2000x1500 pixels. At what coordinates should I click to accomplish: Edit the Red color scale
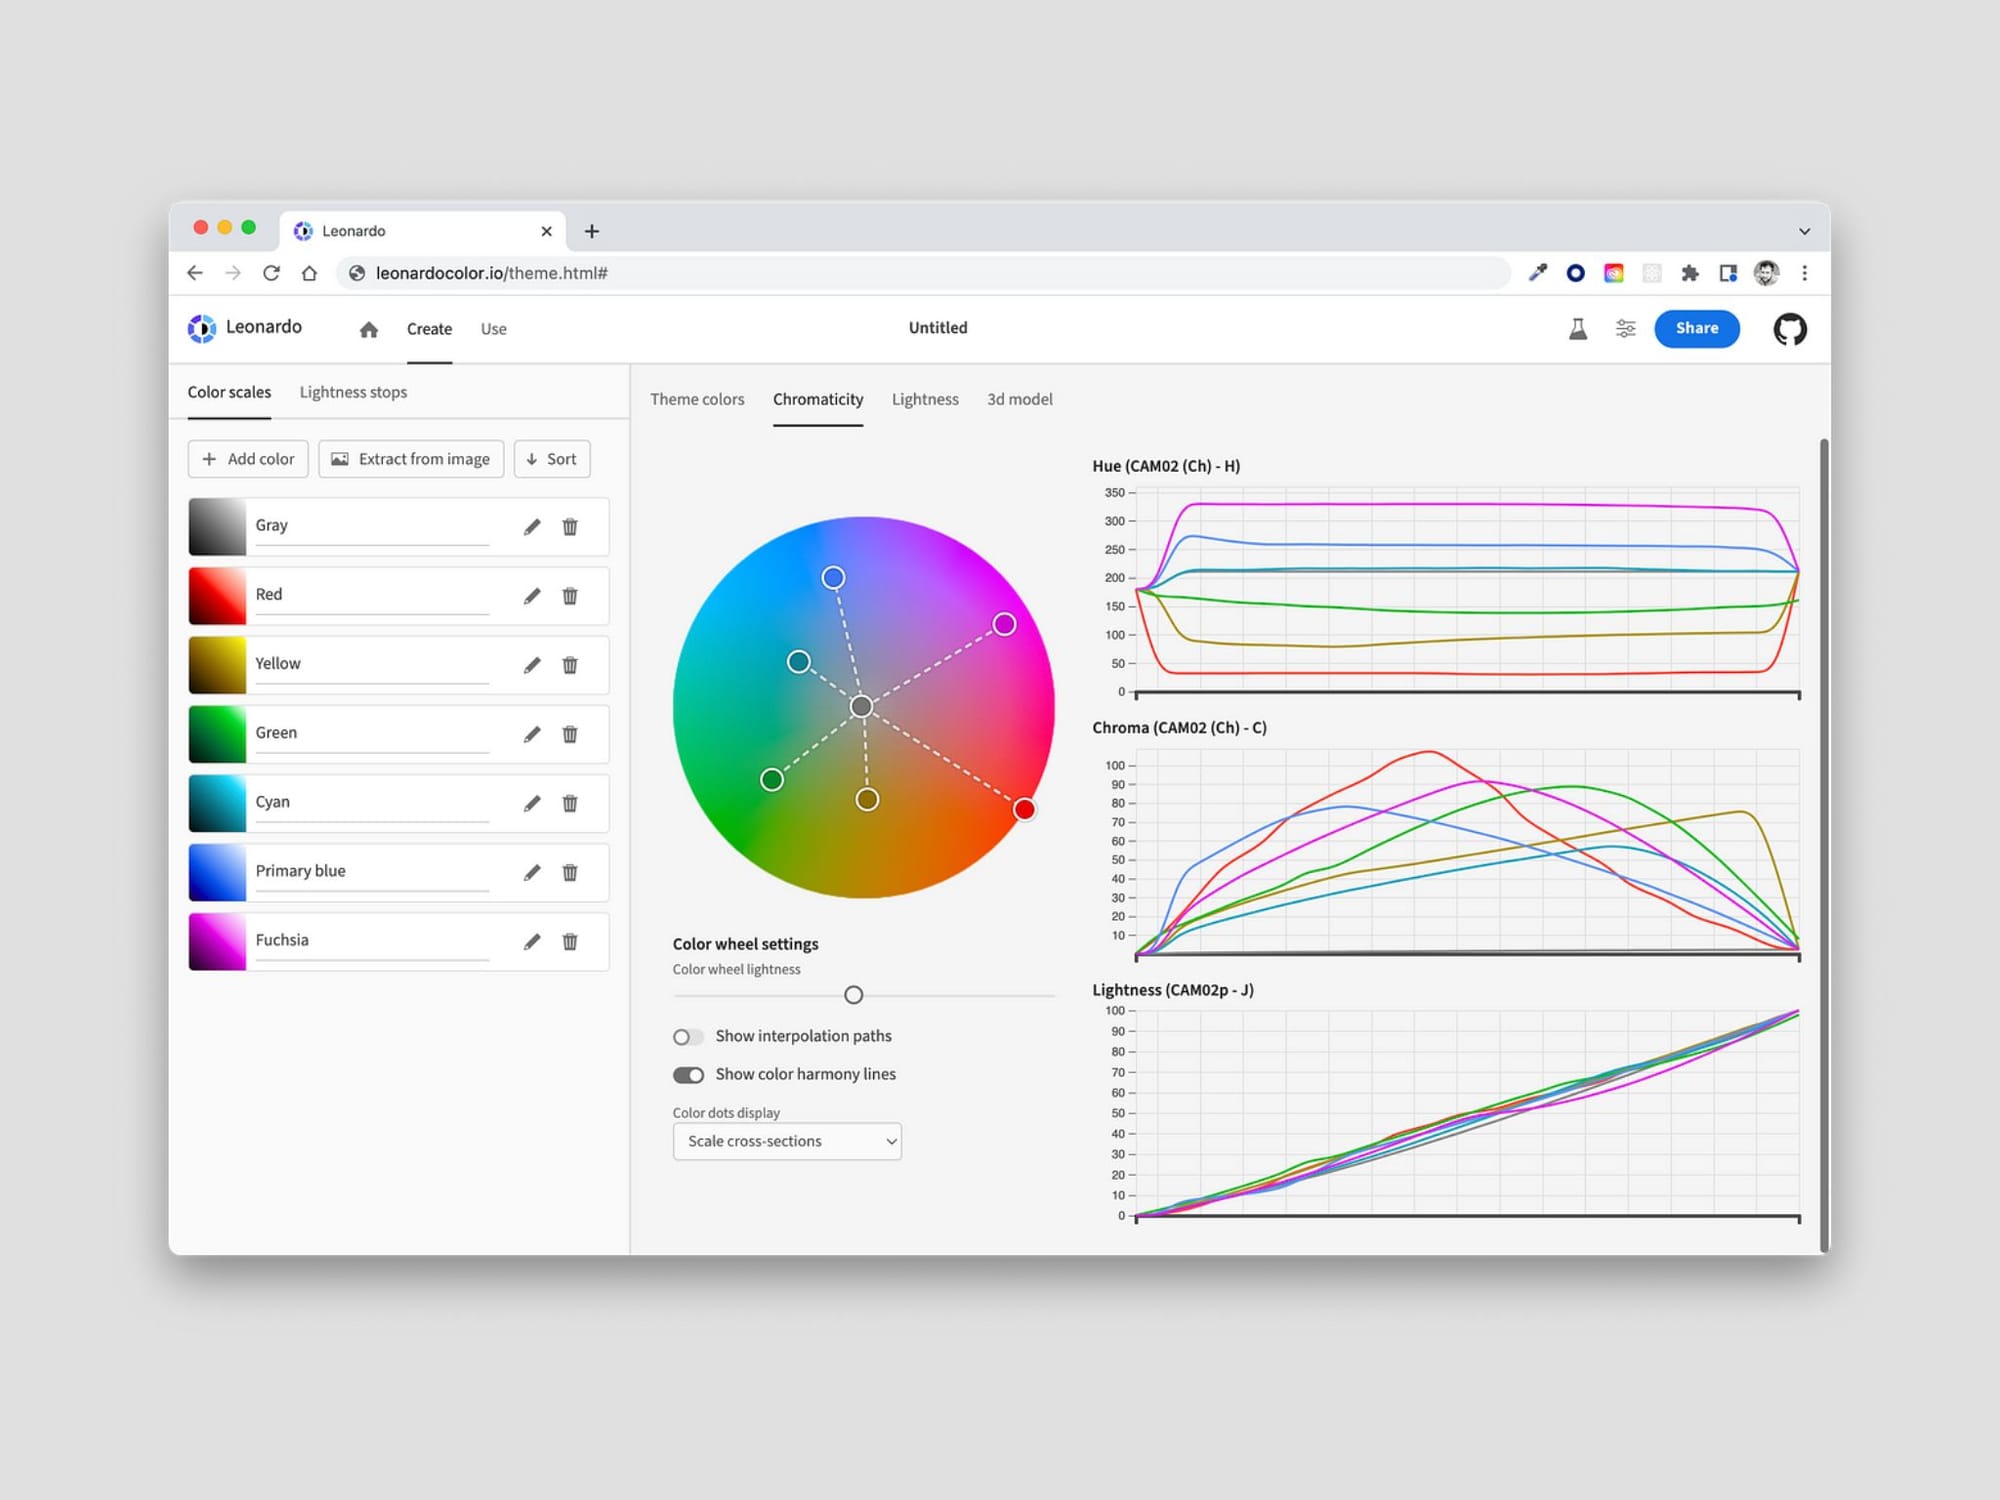pos(532,596)
